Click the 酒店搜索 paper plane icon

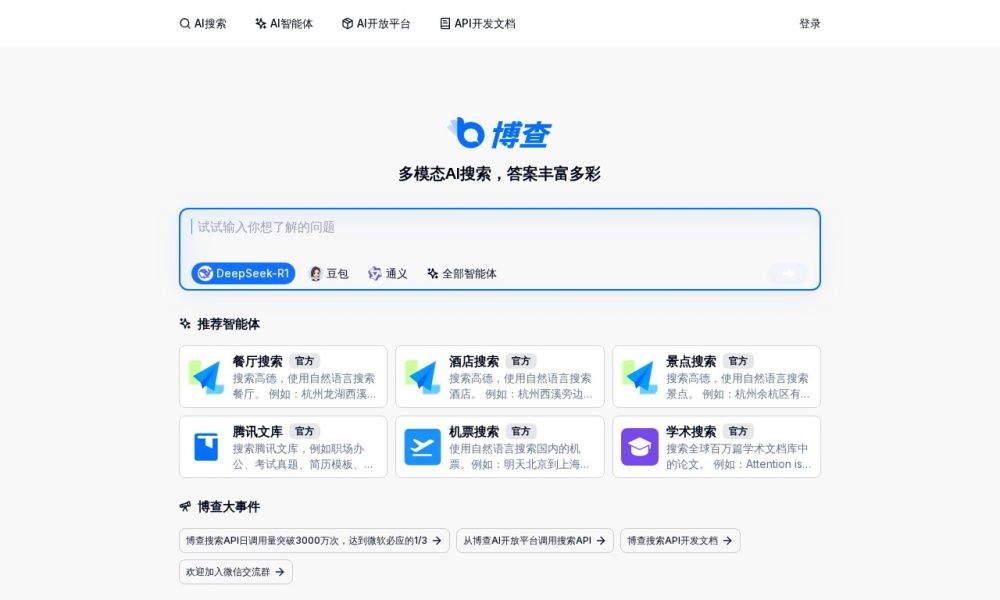pyautogui.click(x=422, y=377)
